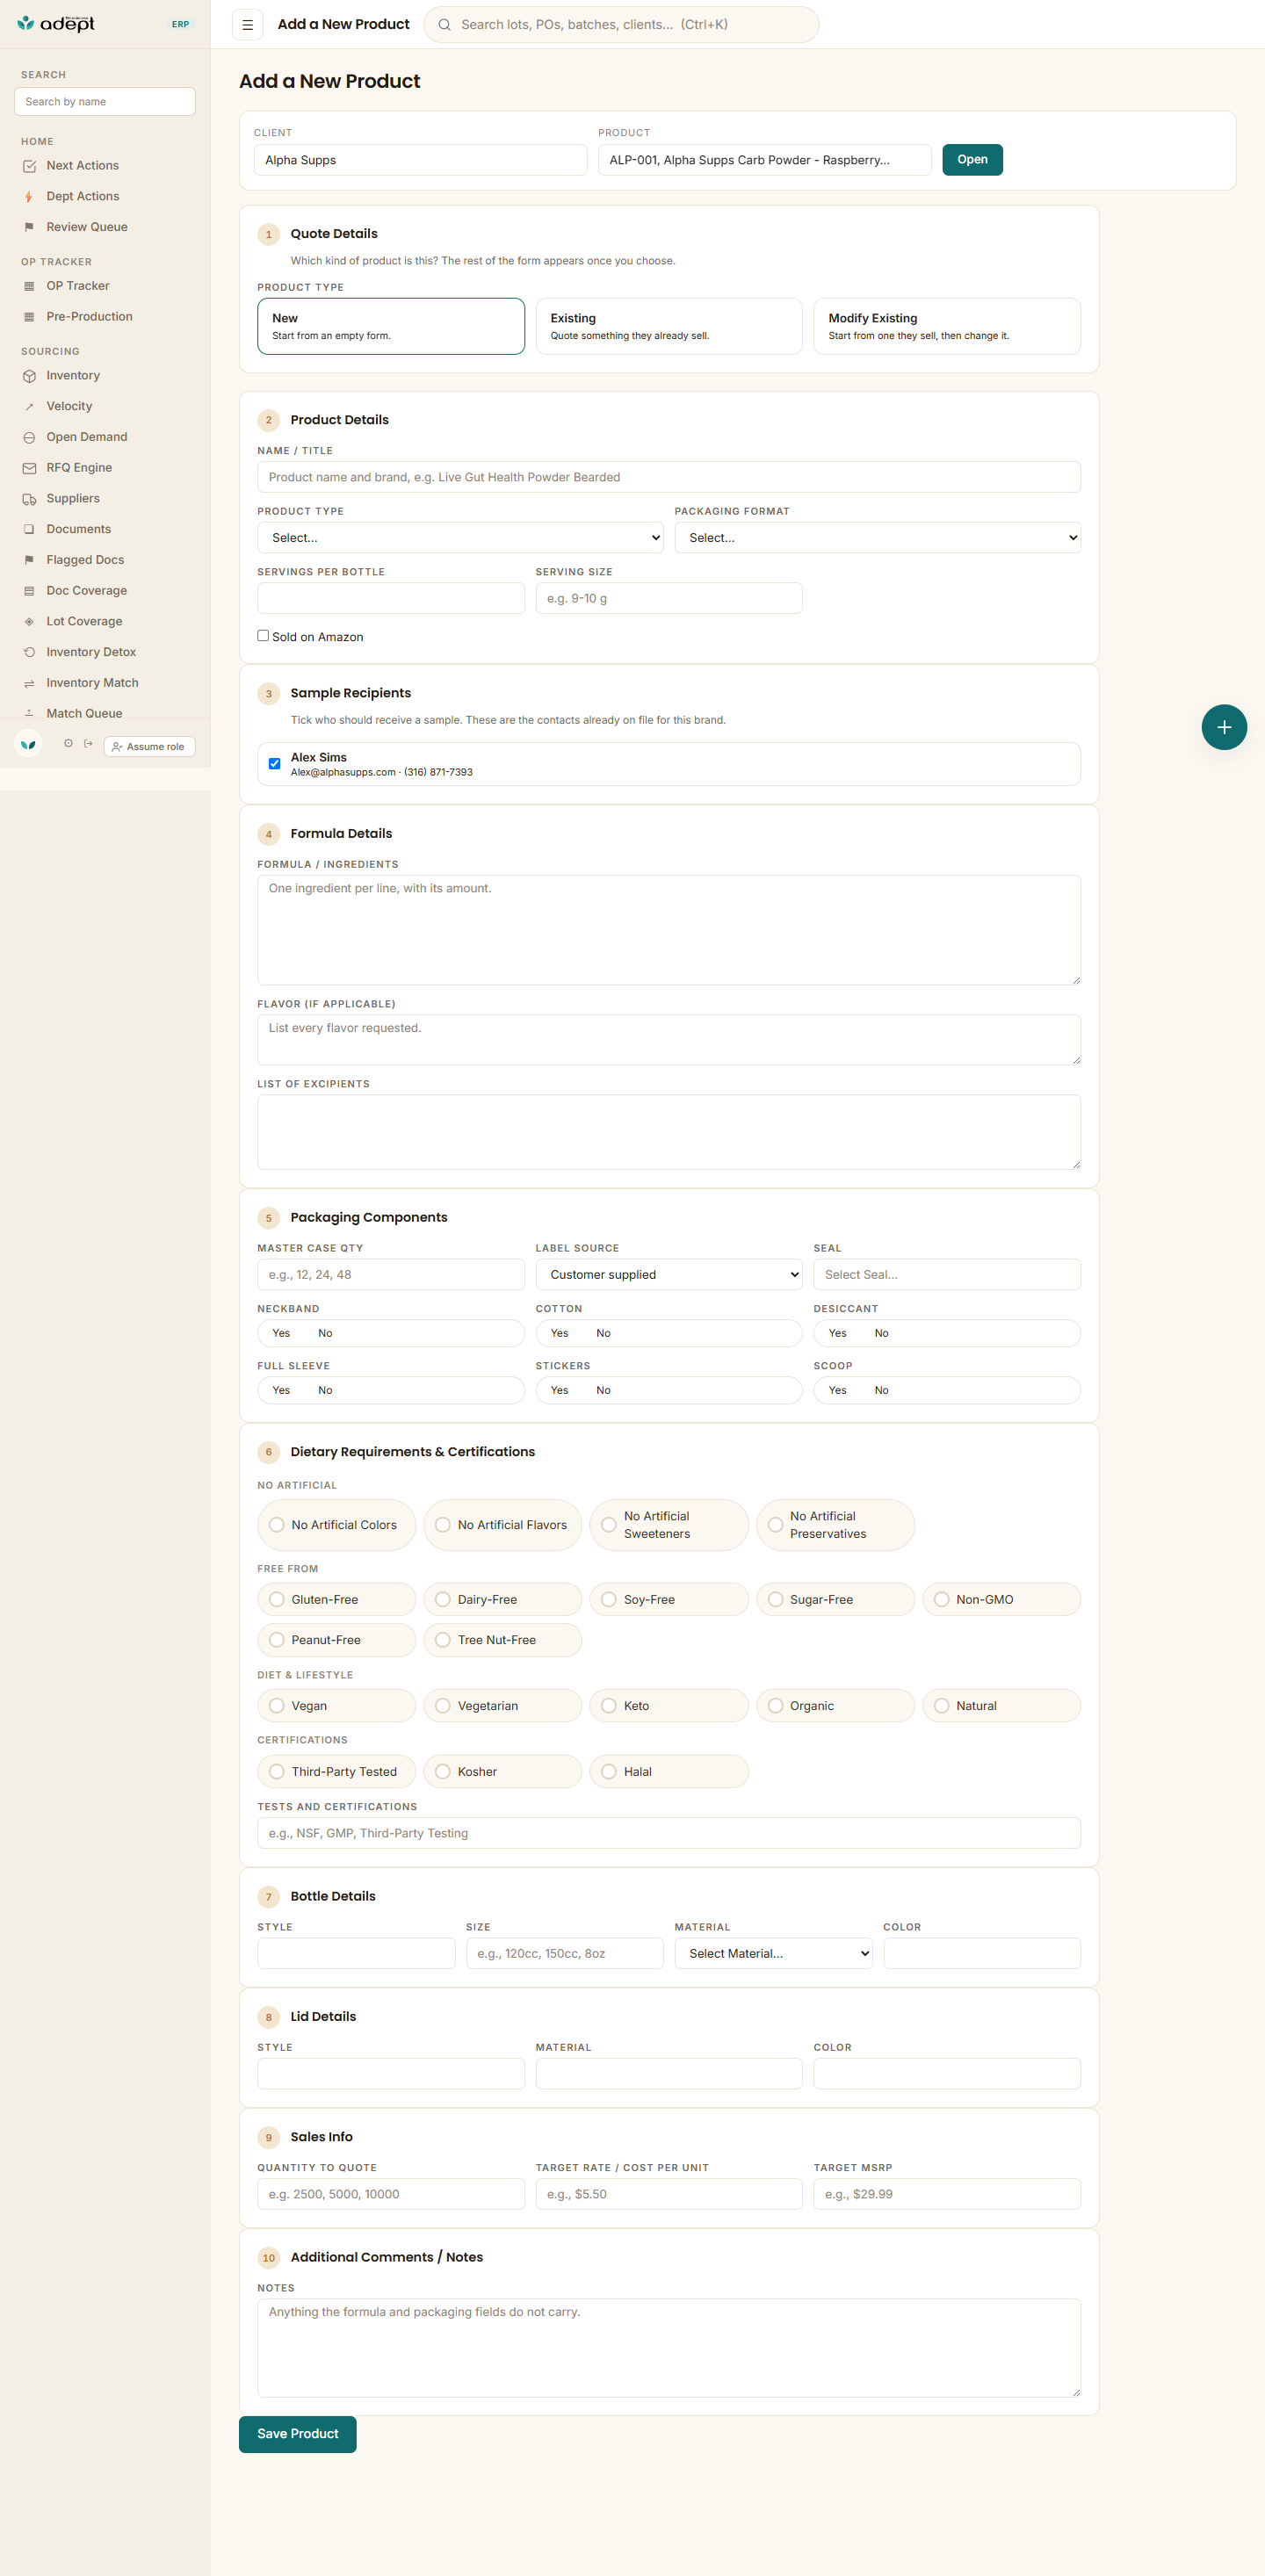Open the Label Source dropdown

(x=669, y=1274)
